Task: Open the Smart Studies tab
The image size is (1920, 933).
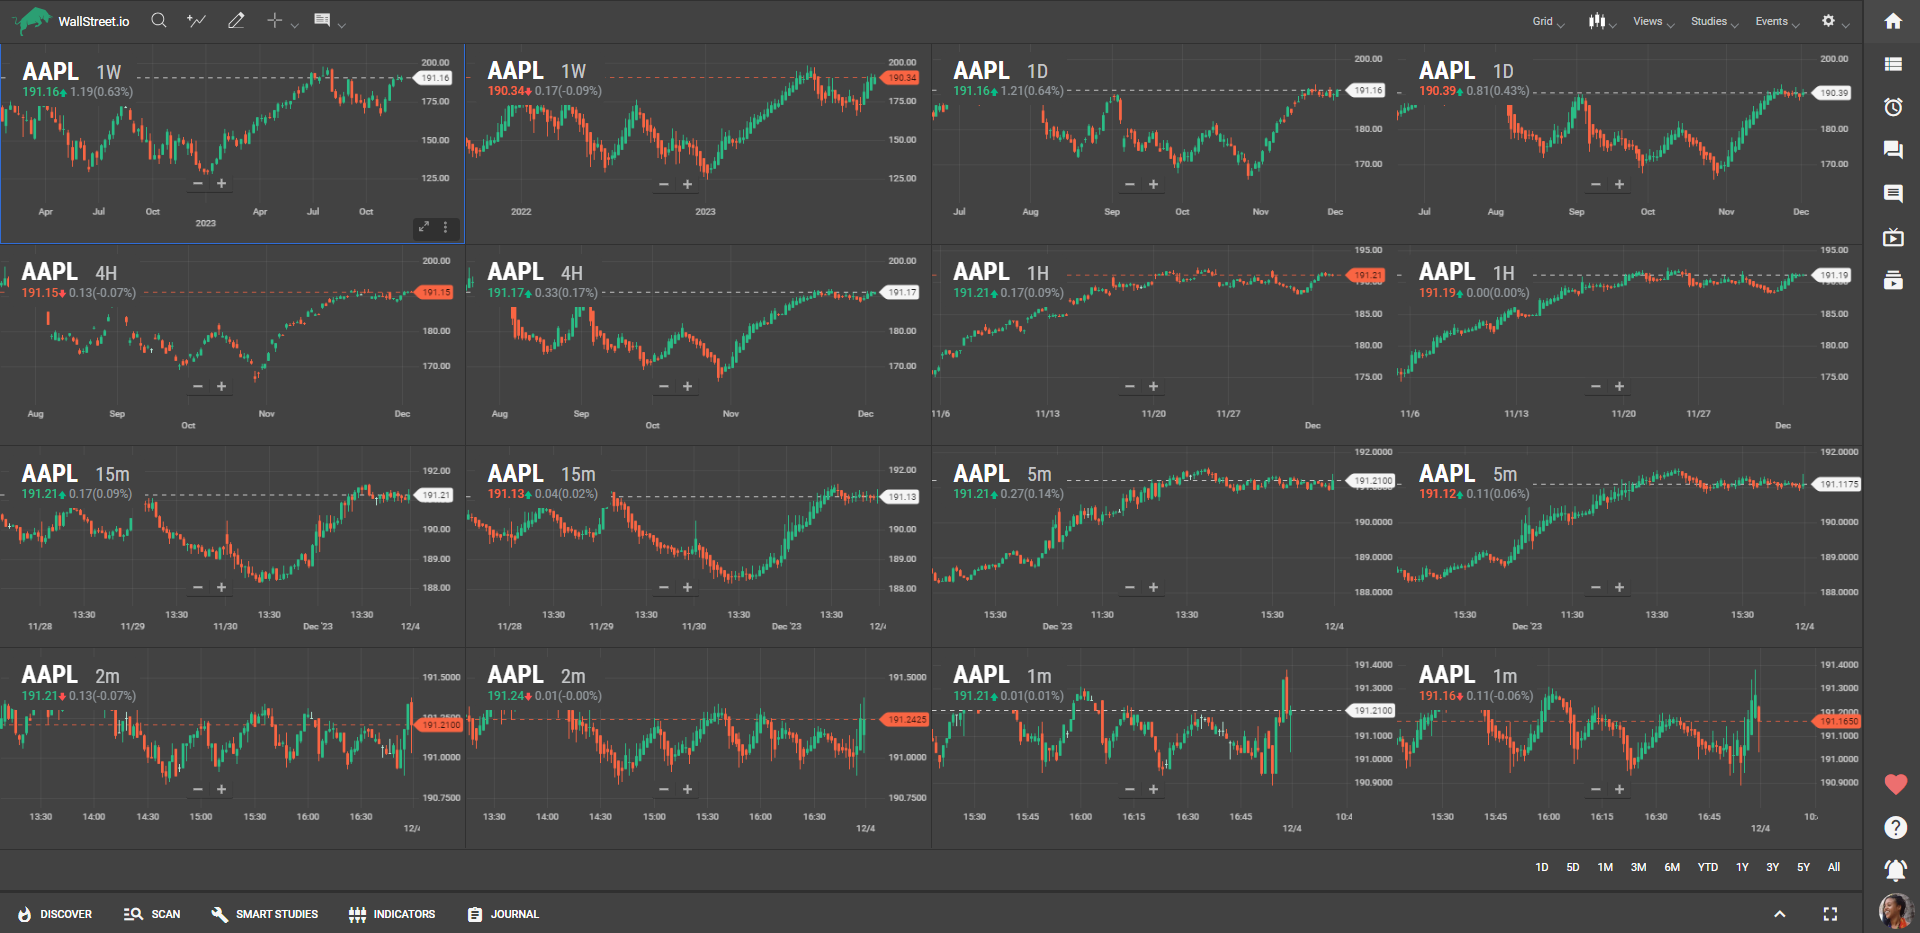Action: point(265,914)
